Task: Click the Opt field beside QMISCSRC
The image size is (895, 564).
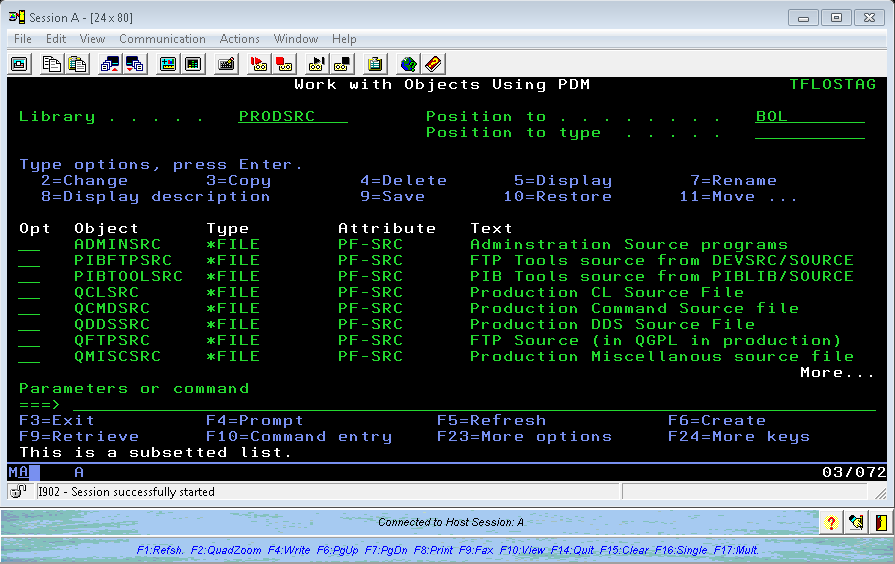Action: [x=29, y=356]
